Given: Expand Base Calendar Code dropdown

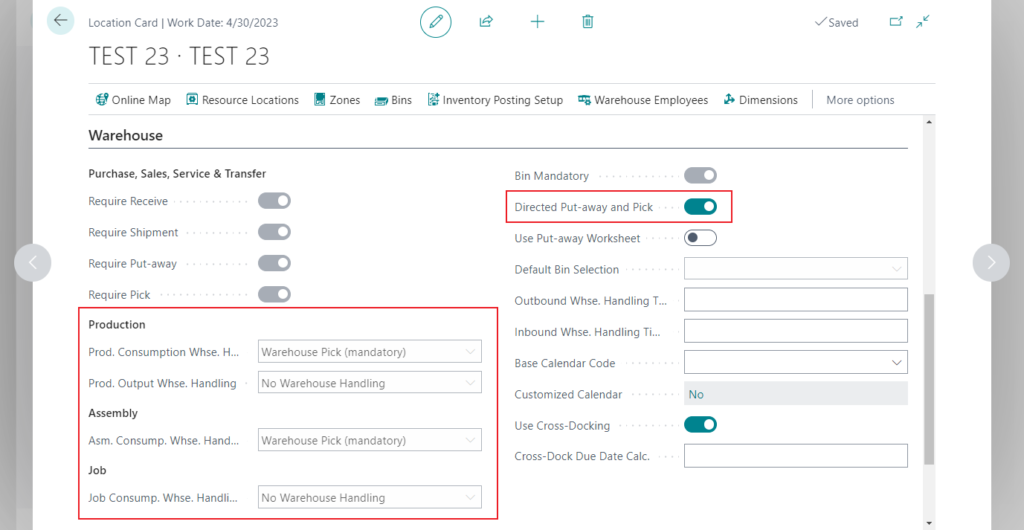Looking at the screenshot, I should [795, 362].
